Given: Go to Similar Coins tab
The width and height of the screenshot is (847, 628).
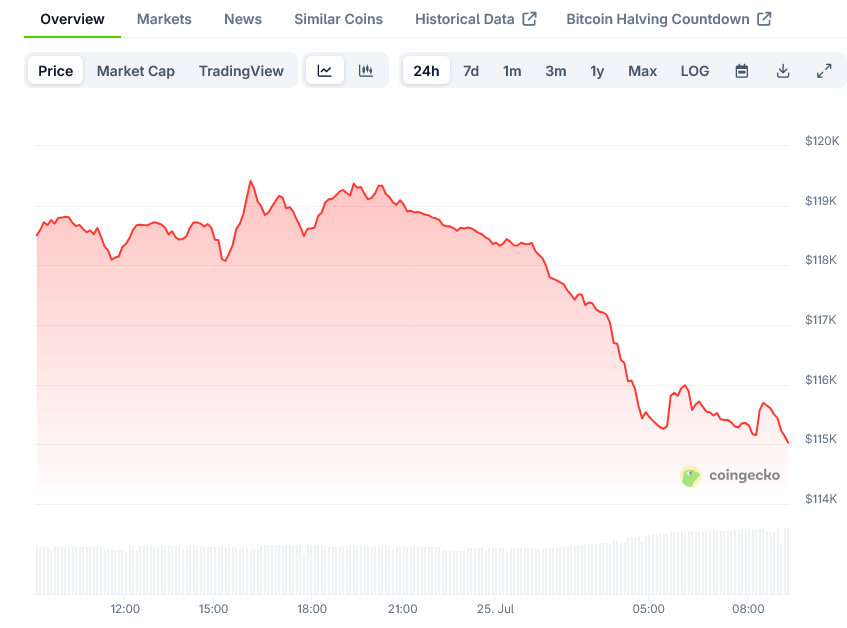Looking at the screenshot, I should tap(339, 19).
